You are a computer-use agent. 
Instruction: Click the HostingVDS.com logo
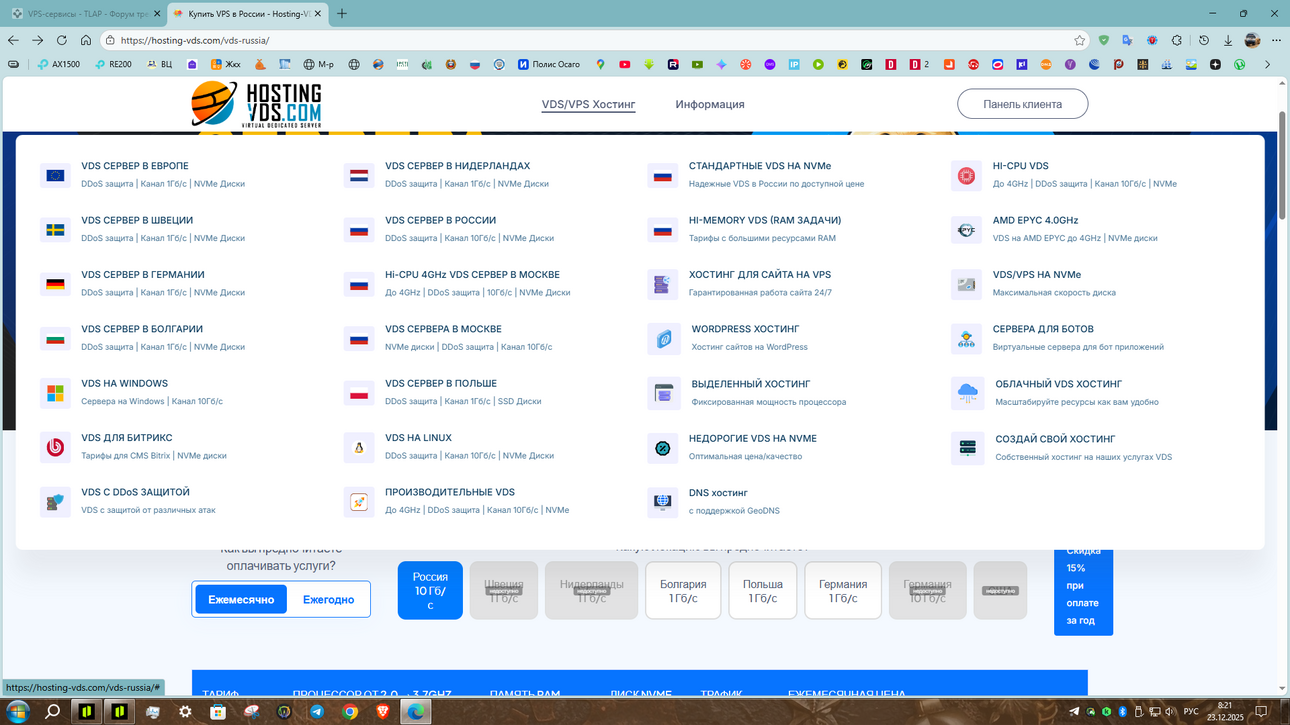click(257, 104)
